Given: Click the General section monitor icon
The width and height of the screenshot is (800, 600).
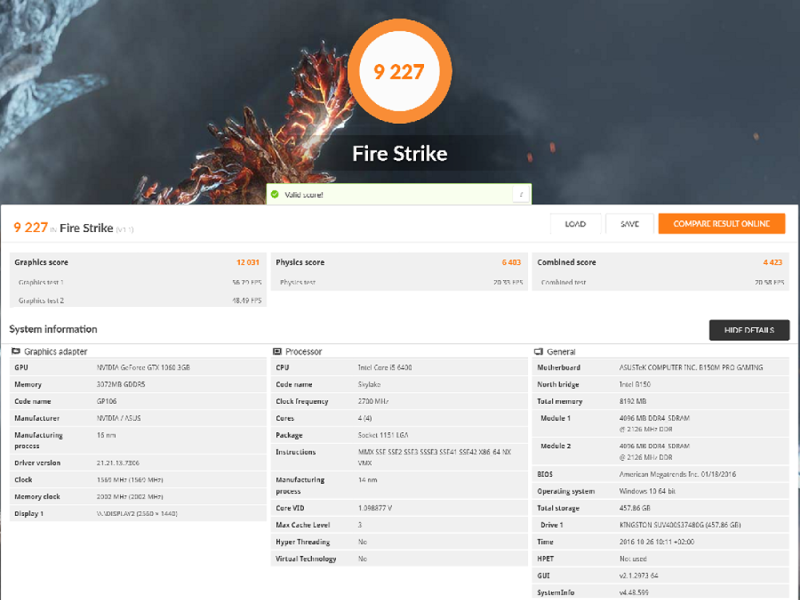Looking at the screenshot, I should (x=538, y=351).
